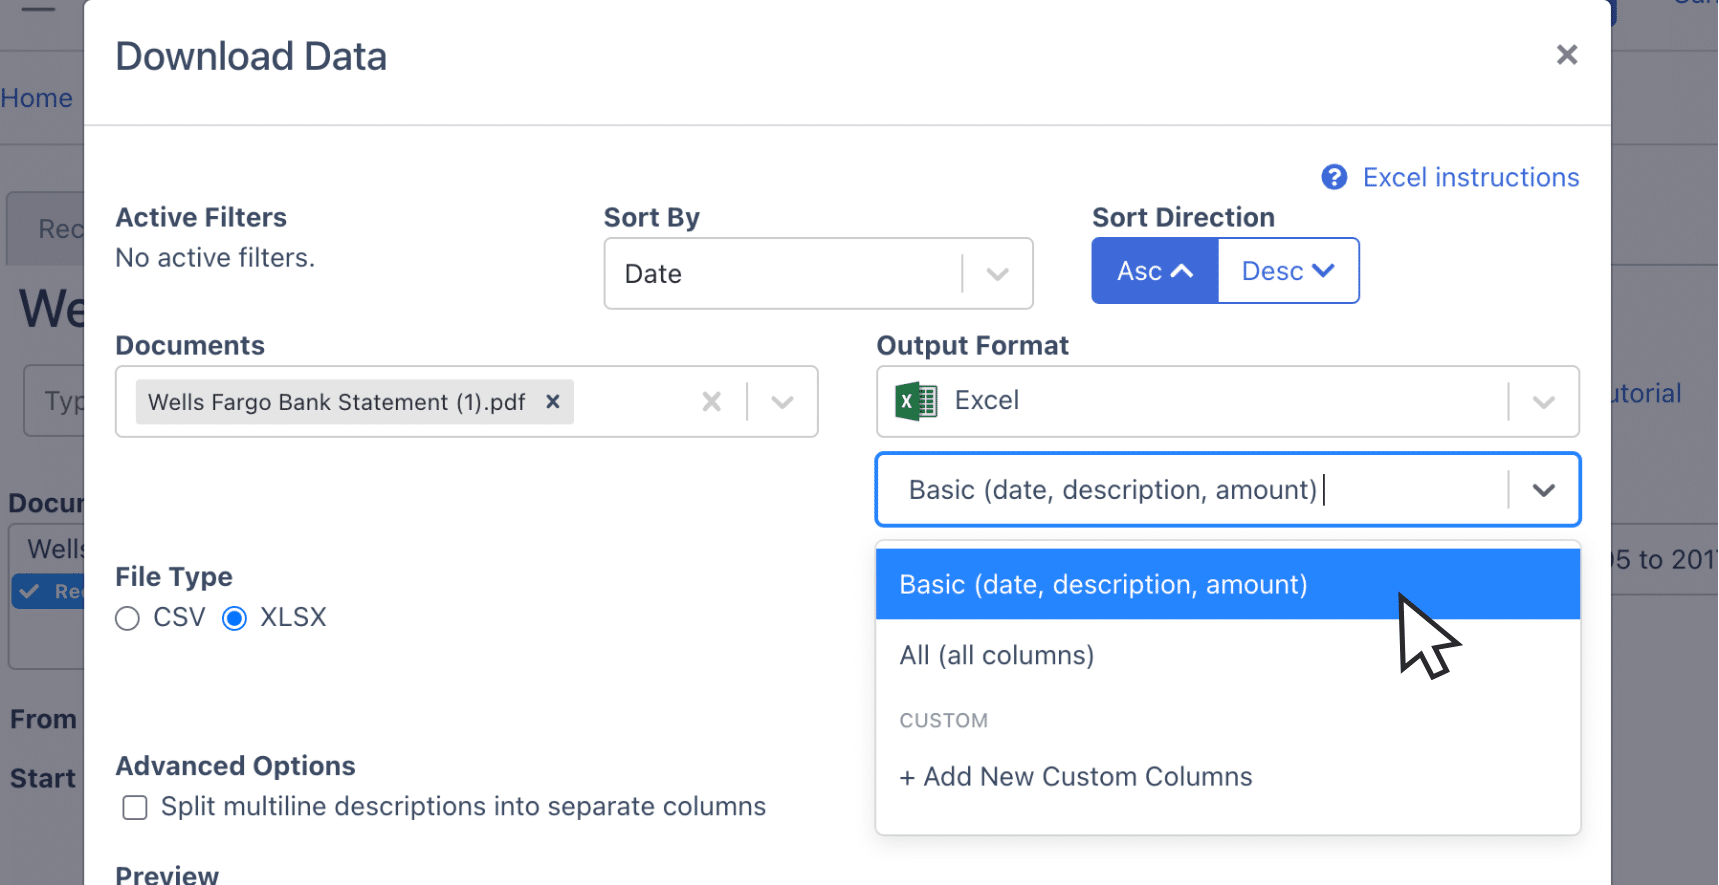
Task: Select the Basic (date, description, amount) option
Action: pos(1102,584)
